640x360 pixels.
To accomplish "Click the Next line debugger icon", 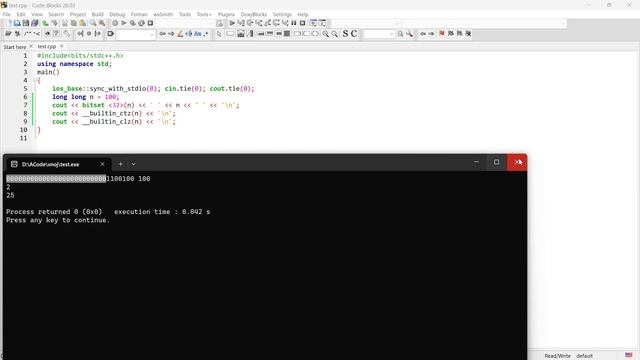I will [250, 23].
